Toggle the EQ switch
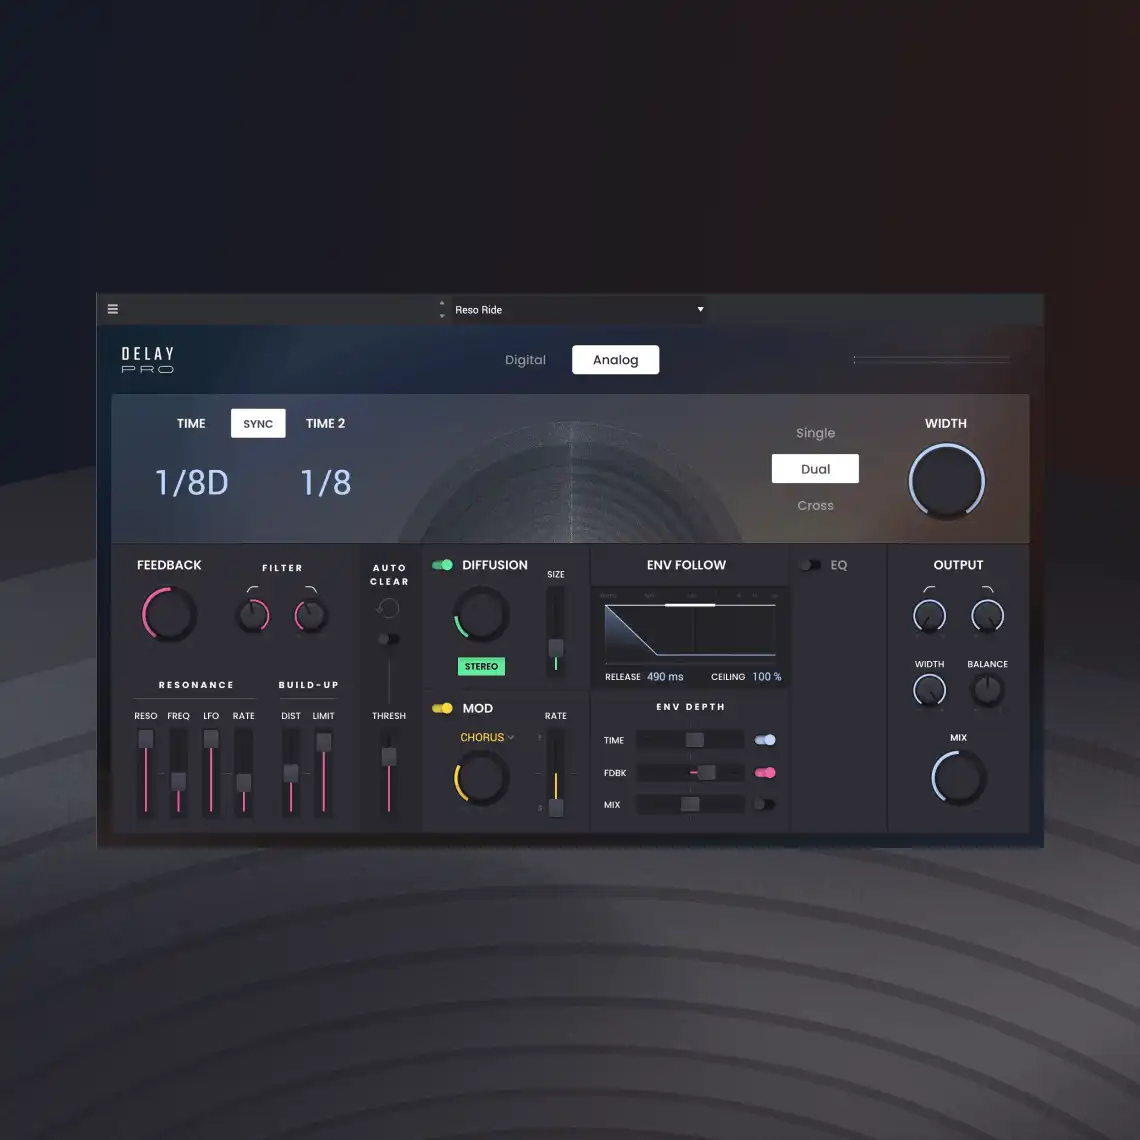 [809, 564]
